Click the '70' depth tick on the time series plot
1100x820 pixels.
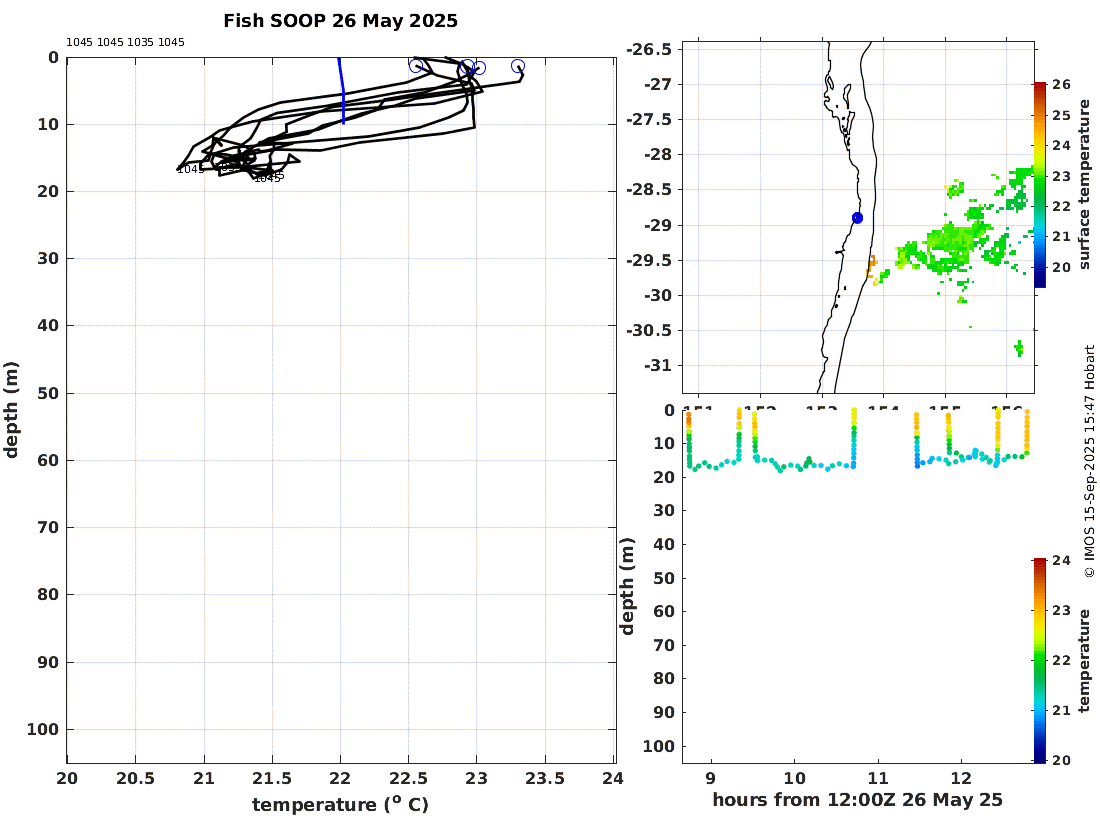pyautogui.click(x=664, y=645)
